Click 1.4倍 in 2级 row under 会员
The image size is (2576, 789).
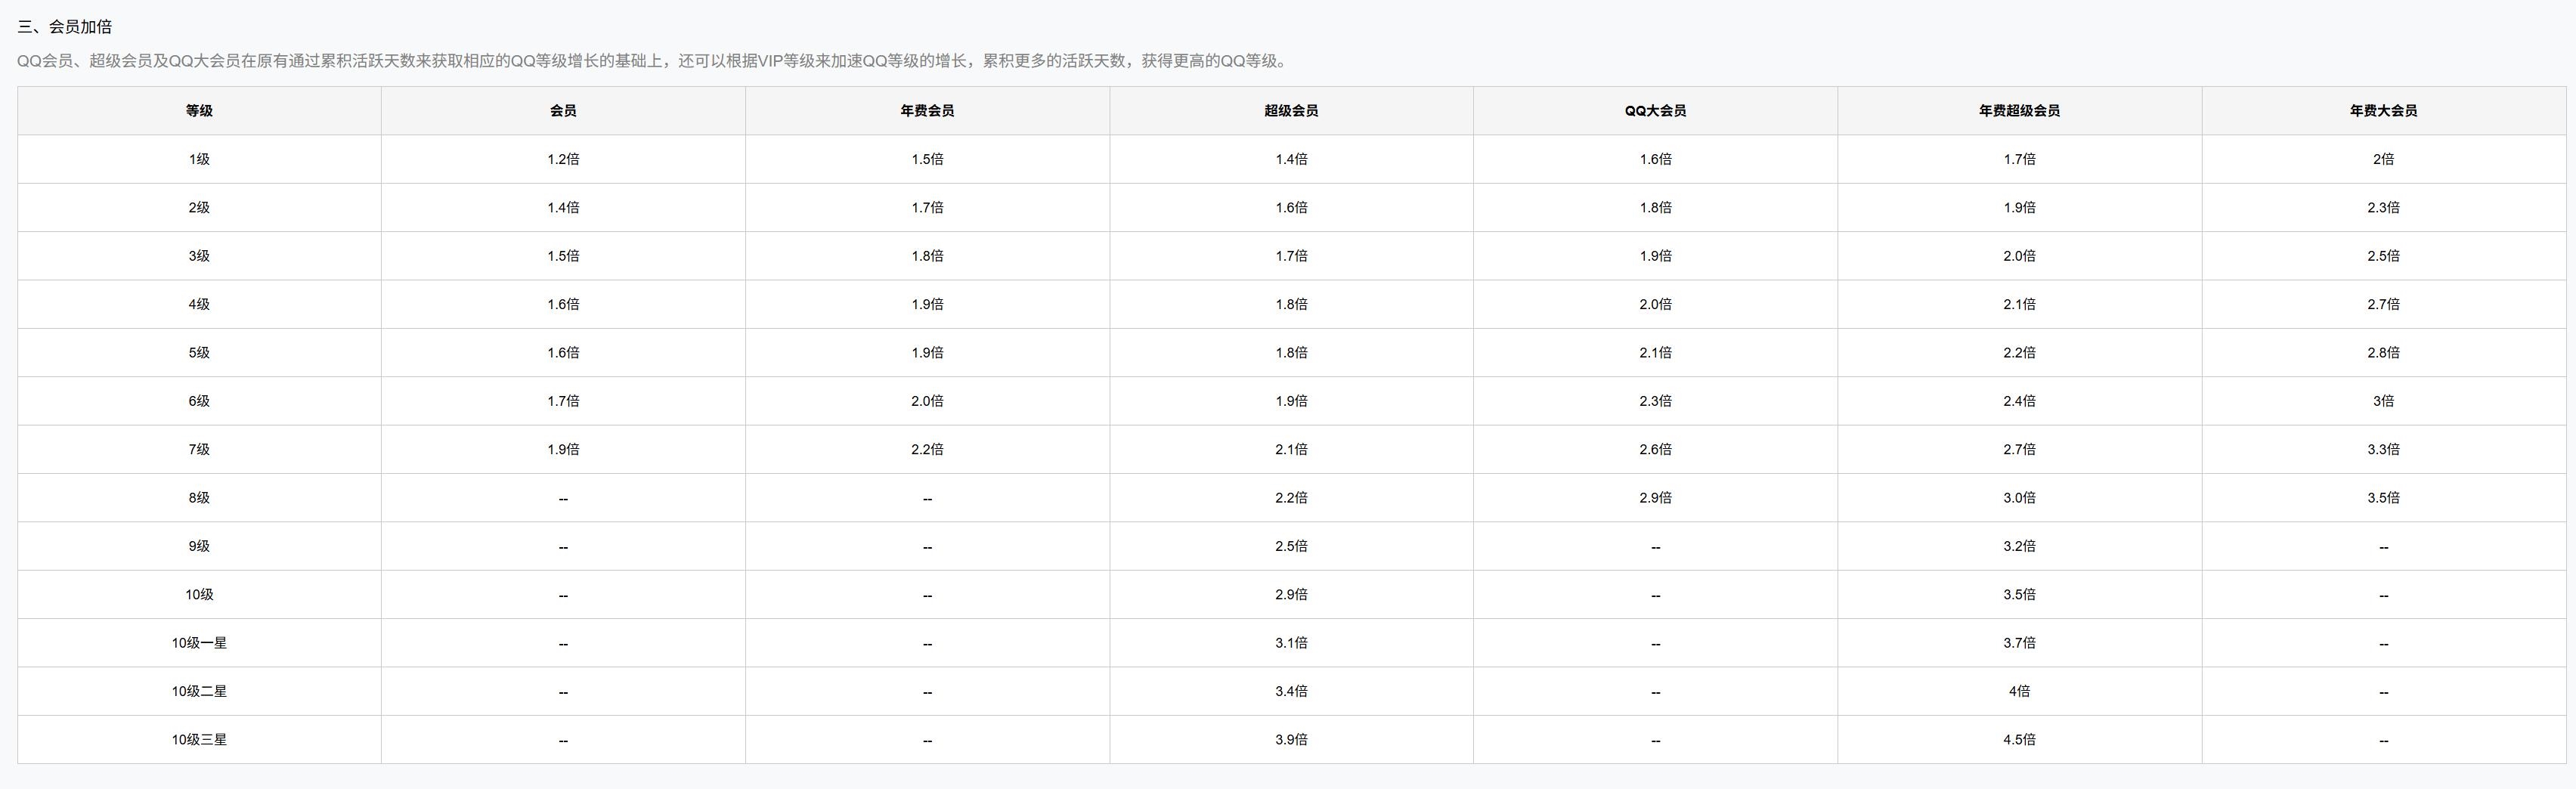[563, 208]
